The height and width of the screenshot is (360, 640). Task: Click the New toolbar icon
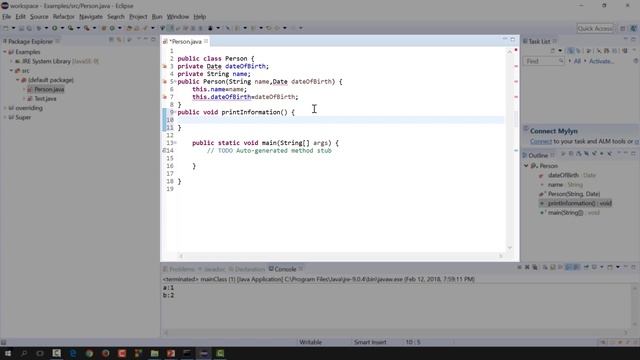point(6,28)
